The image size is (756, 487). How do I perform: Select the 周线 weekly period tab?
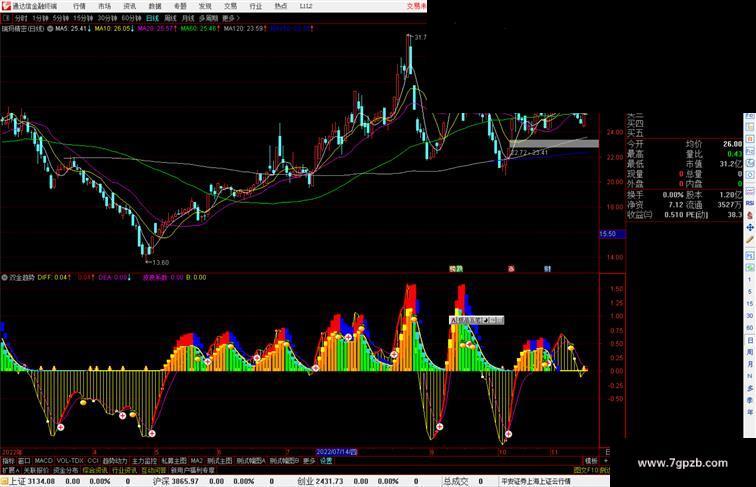pos(170,18)
